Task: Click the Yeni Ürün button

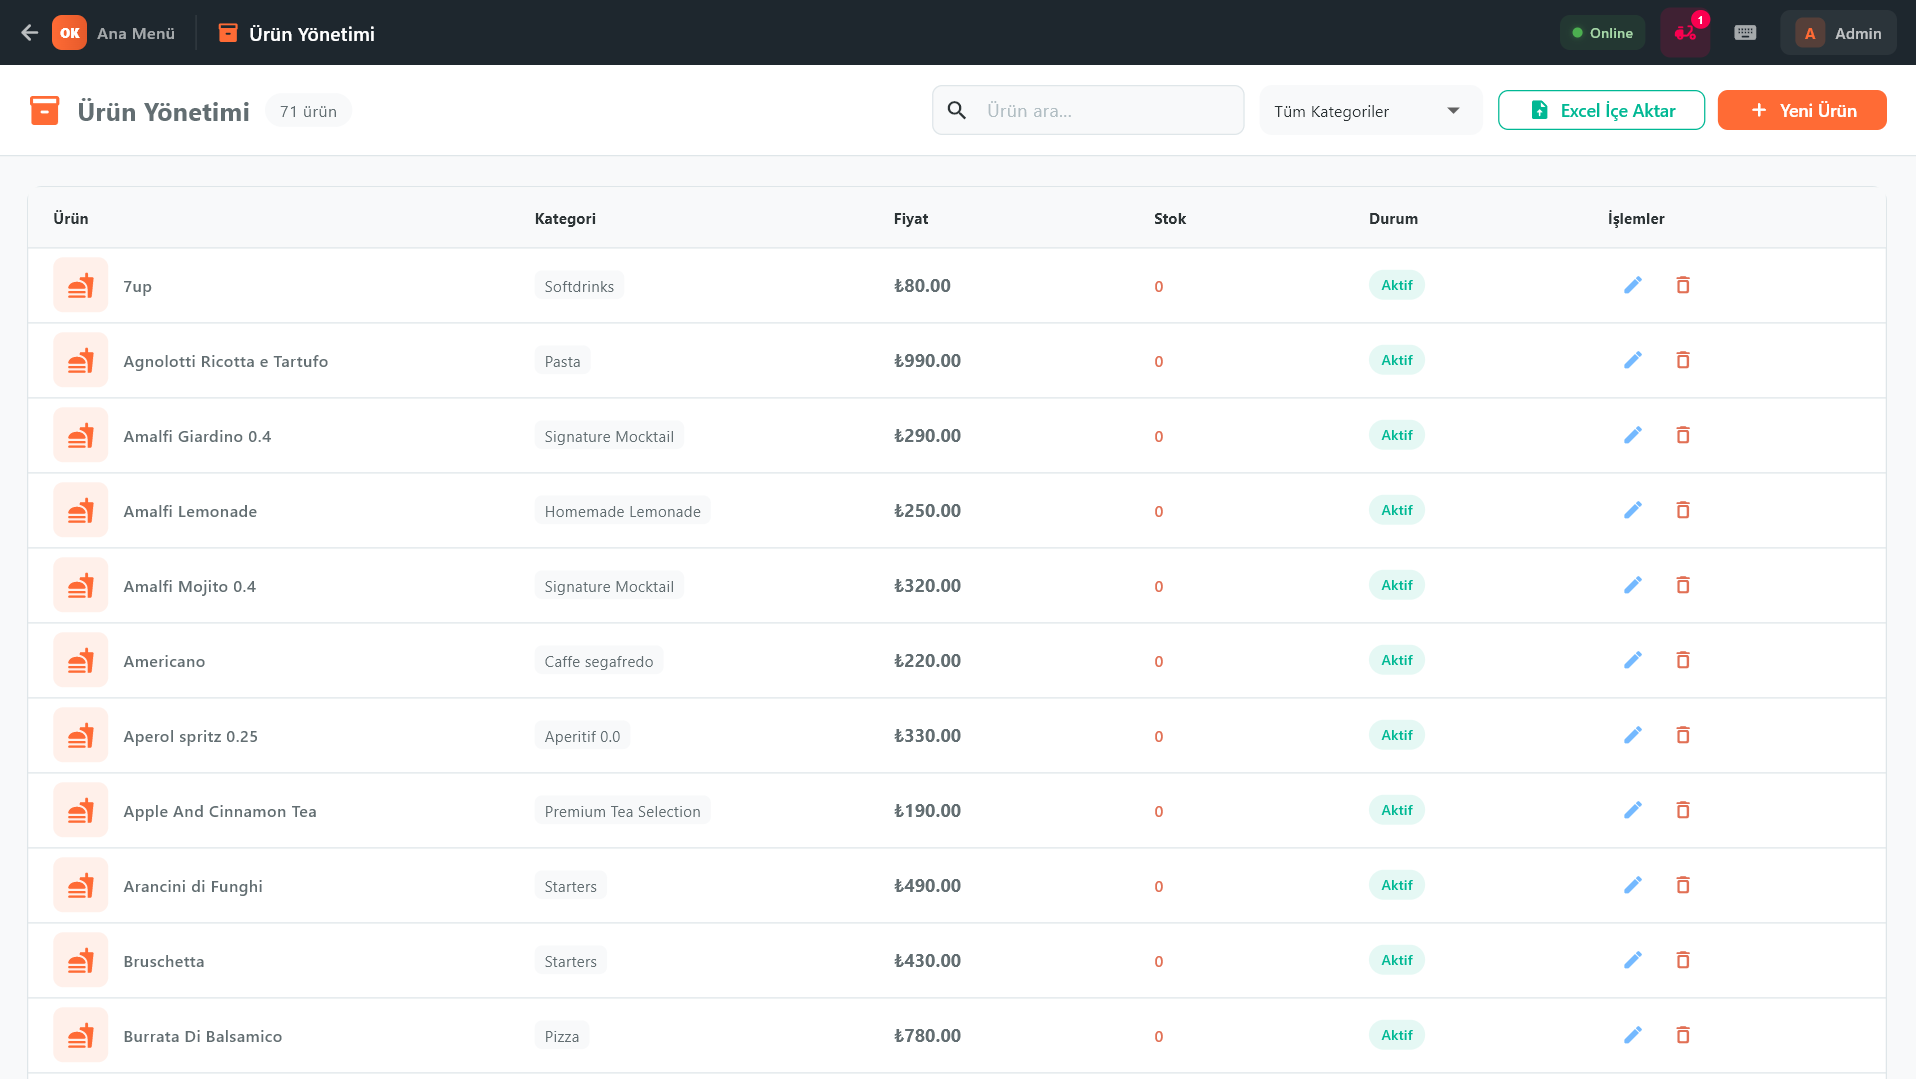Action: (1801, 111)
